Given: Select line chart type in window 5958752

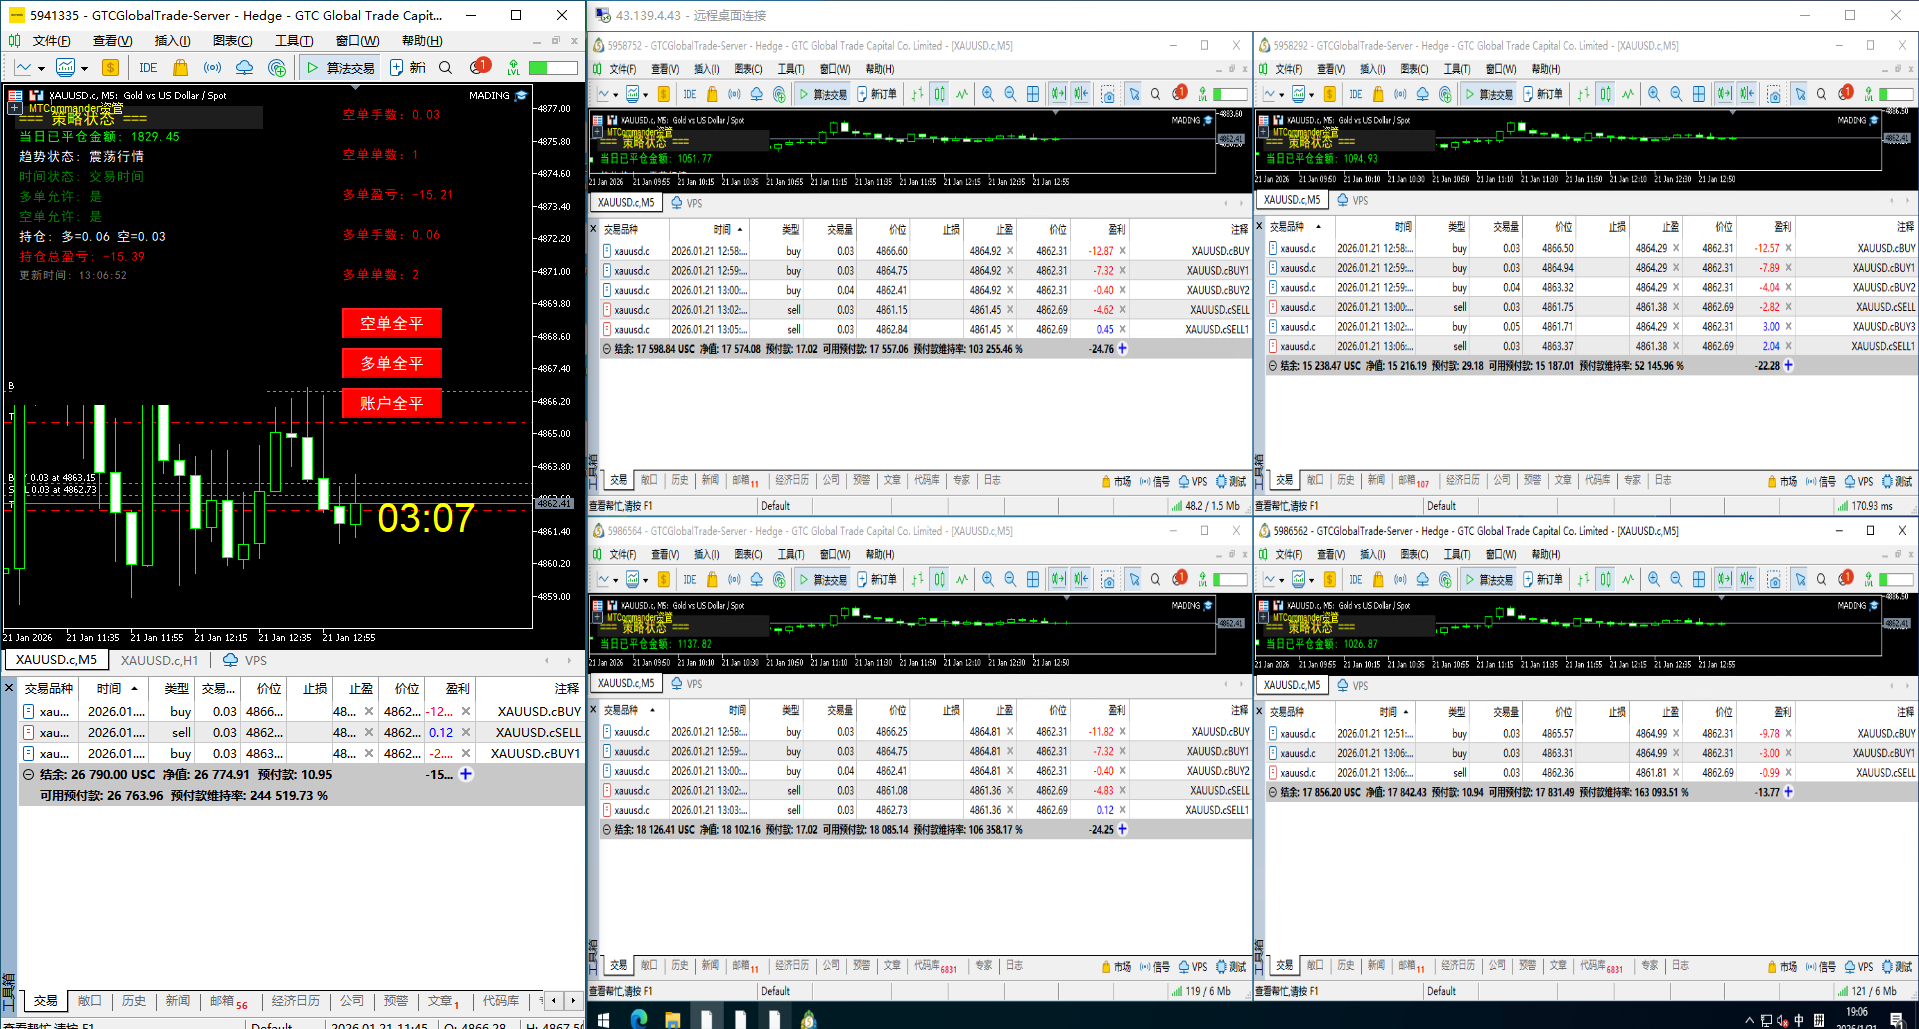Looking at the screenshot, I should (x=962, y=94).
